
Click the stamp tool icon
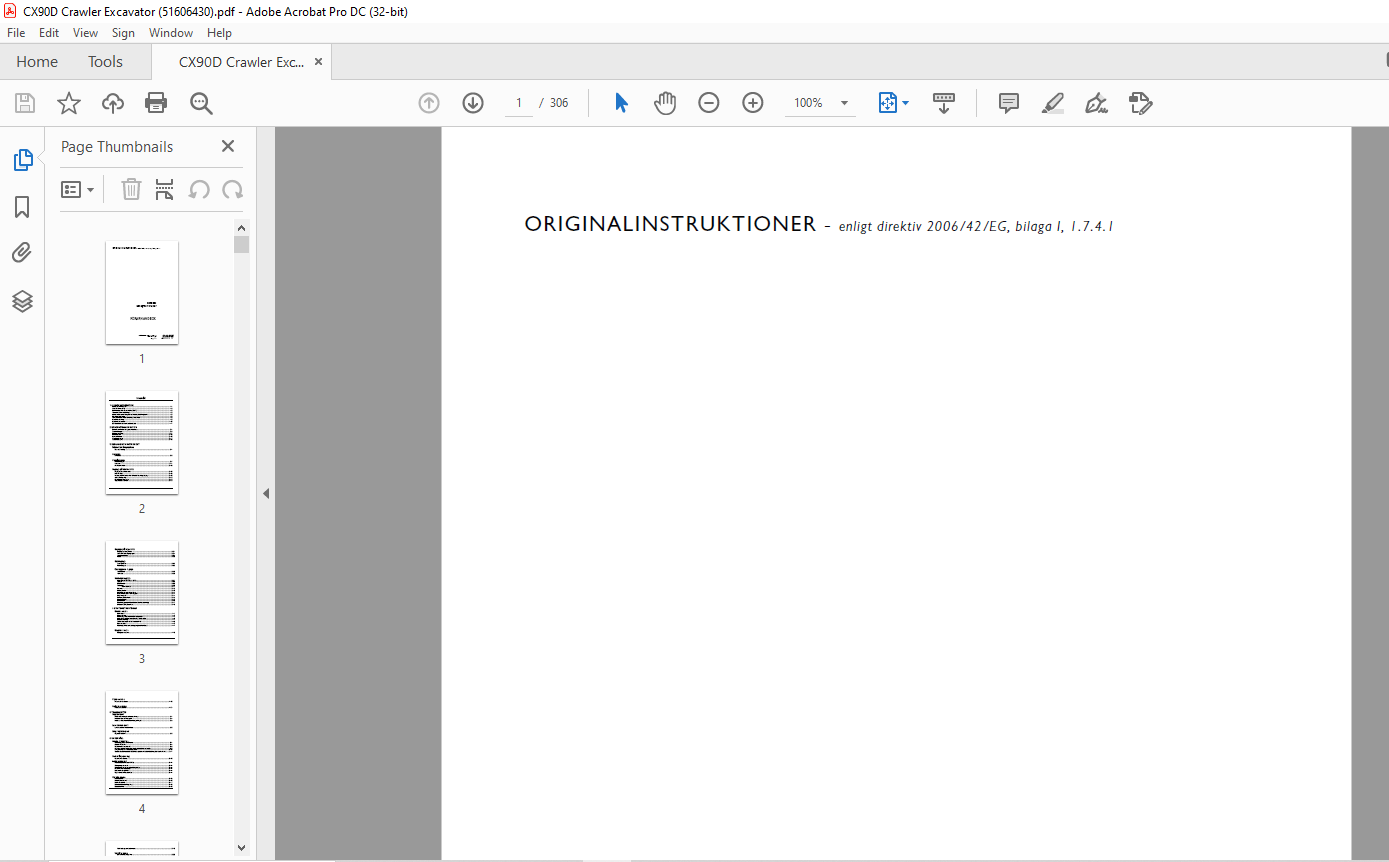coord(1141,103)
